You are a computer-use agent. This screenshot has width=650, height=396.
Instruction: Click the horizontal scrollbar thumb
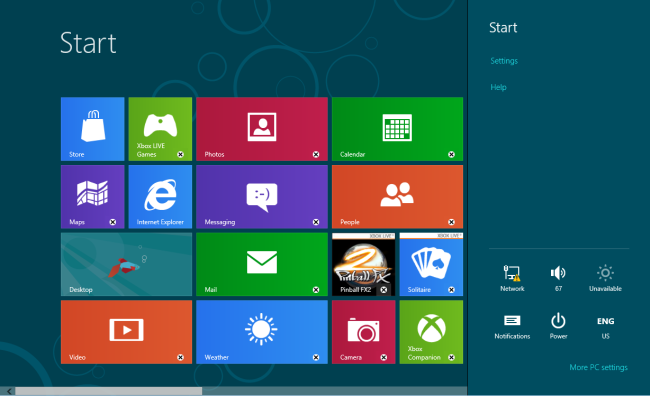[x=109, y=391]
